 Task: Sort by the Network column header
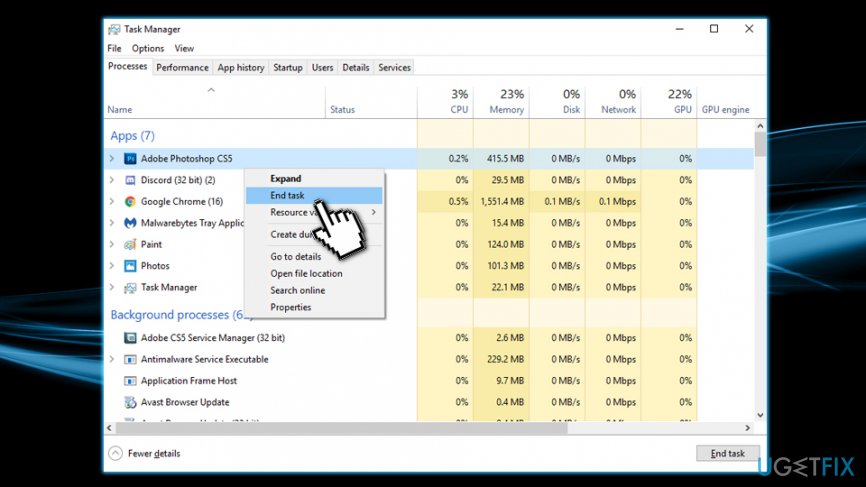613,102
